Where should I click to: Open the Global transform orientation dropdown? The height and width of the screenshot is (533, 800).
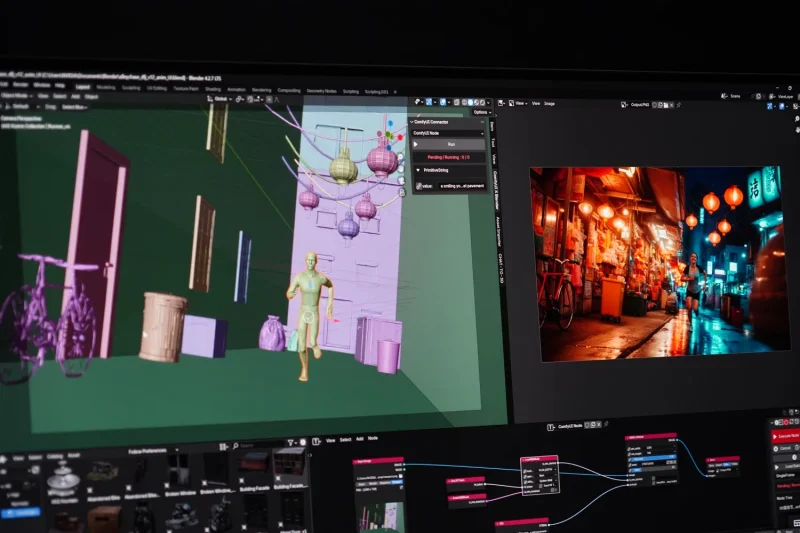(x=220, y=98)
